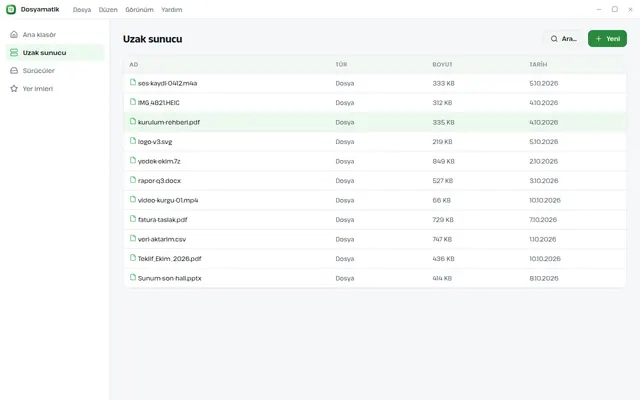This screenshot has height=400, width=640.
Task: Open Sürücüler in sidebar
Action: 55,71
